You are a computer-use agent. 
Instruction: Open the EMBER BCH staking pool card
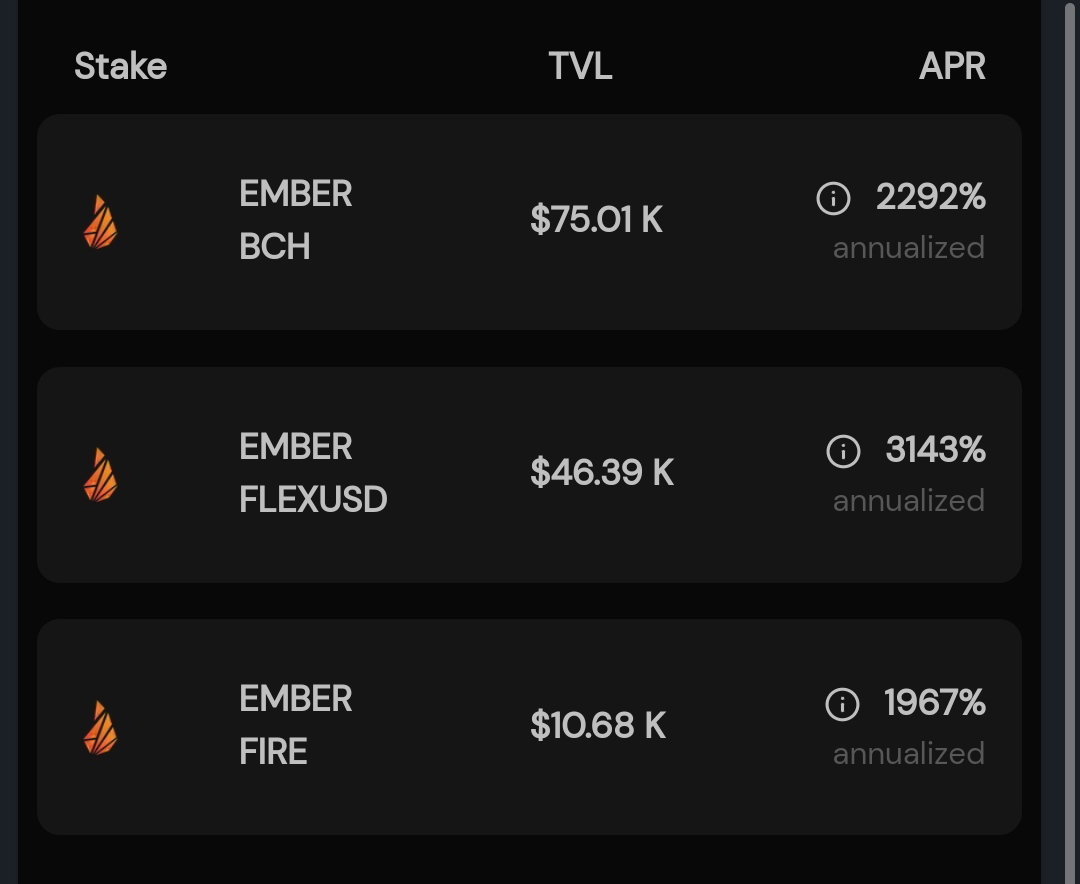pos(529,222)
